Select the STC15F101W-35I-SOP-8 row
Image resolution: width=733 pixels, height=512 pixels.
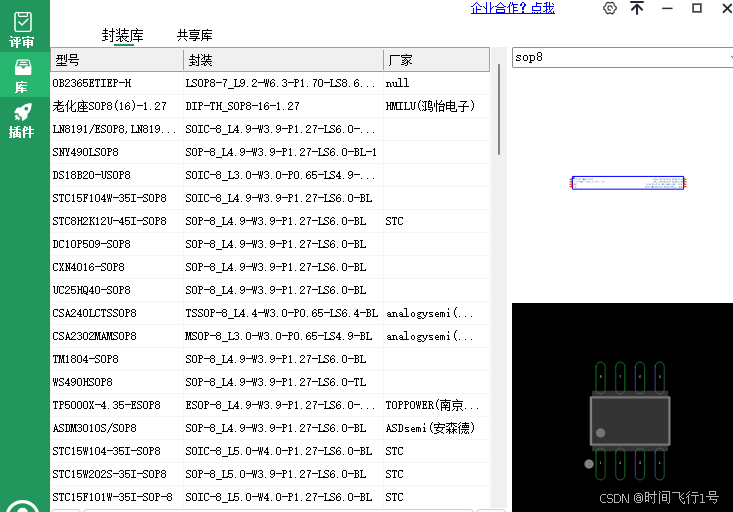coord(270,497)
